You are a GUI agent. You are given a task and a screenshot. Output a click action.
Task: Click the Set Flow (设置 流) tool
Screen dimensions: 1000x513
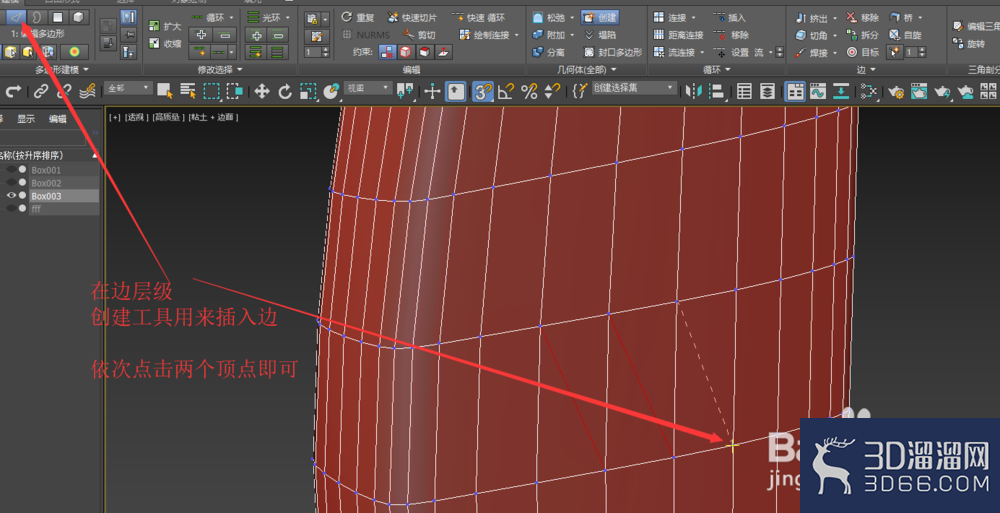tap(739, 52)
